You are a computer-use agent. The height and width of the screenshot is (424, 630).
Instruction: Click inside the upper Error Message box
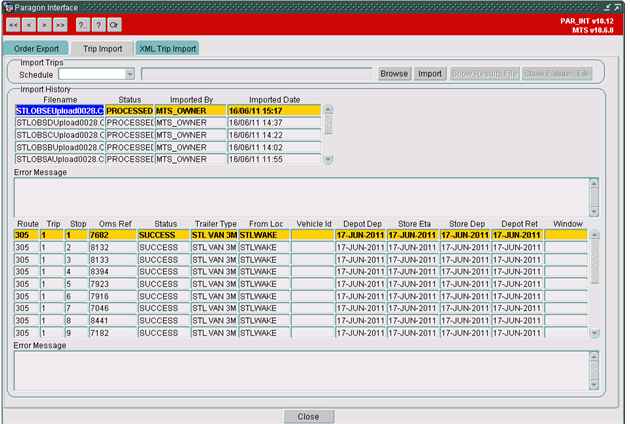[x=302, y=197]
